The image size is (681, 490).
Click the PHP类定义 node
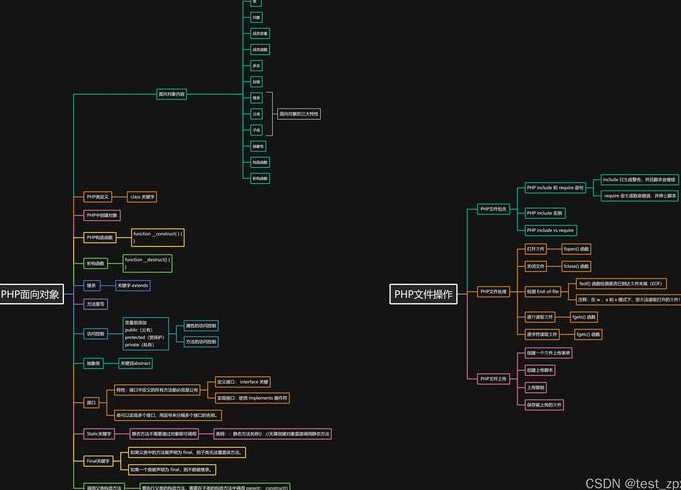pyautogui.click(x=98, y=197)
